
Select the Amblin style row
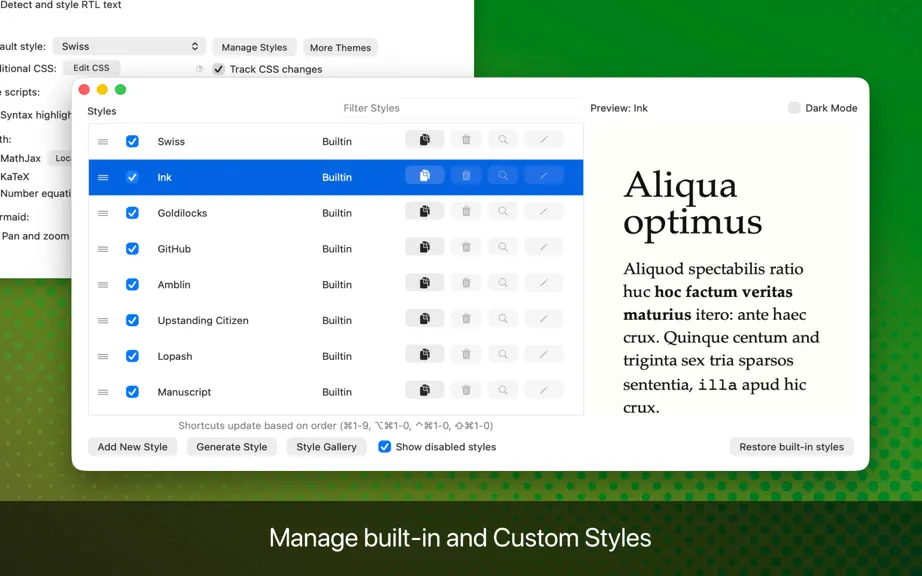coord(336,284)
